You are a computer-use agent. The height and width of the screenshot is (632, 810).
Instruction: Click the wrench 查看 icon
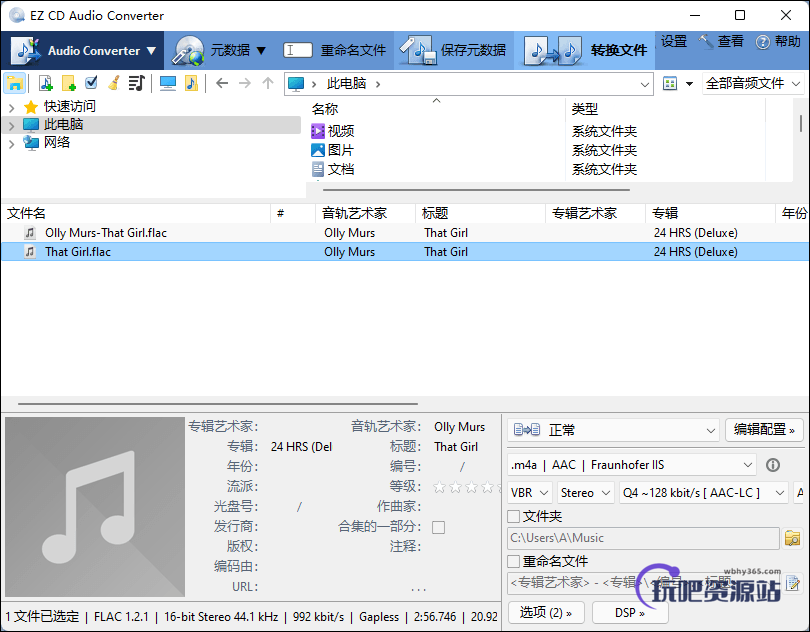click(706, 41)
